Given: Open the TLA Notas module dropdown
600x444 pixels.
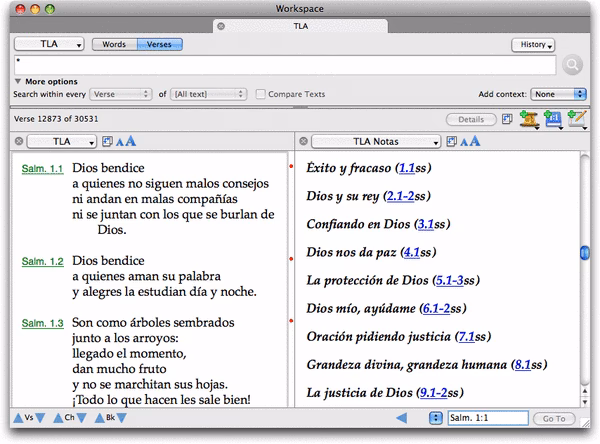Looking at the screenshot, I should (x=375, y=142).
